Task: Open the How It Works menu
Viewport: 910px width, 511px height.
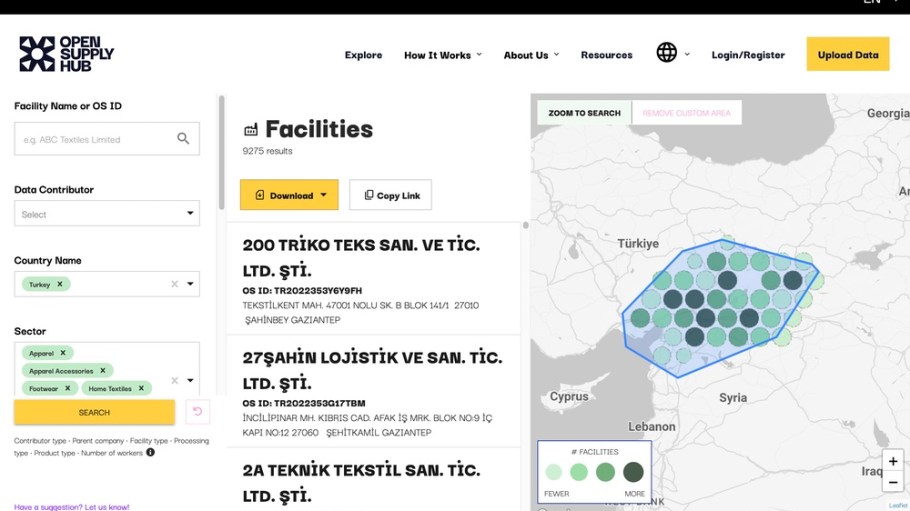Action: (x=443, y=55)
